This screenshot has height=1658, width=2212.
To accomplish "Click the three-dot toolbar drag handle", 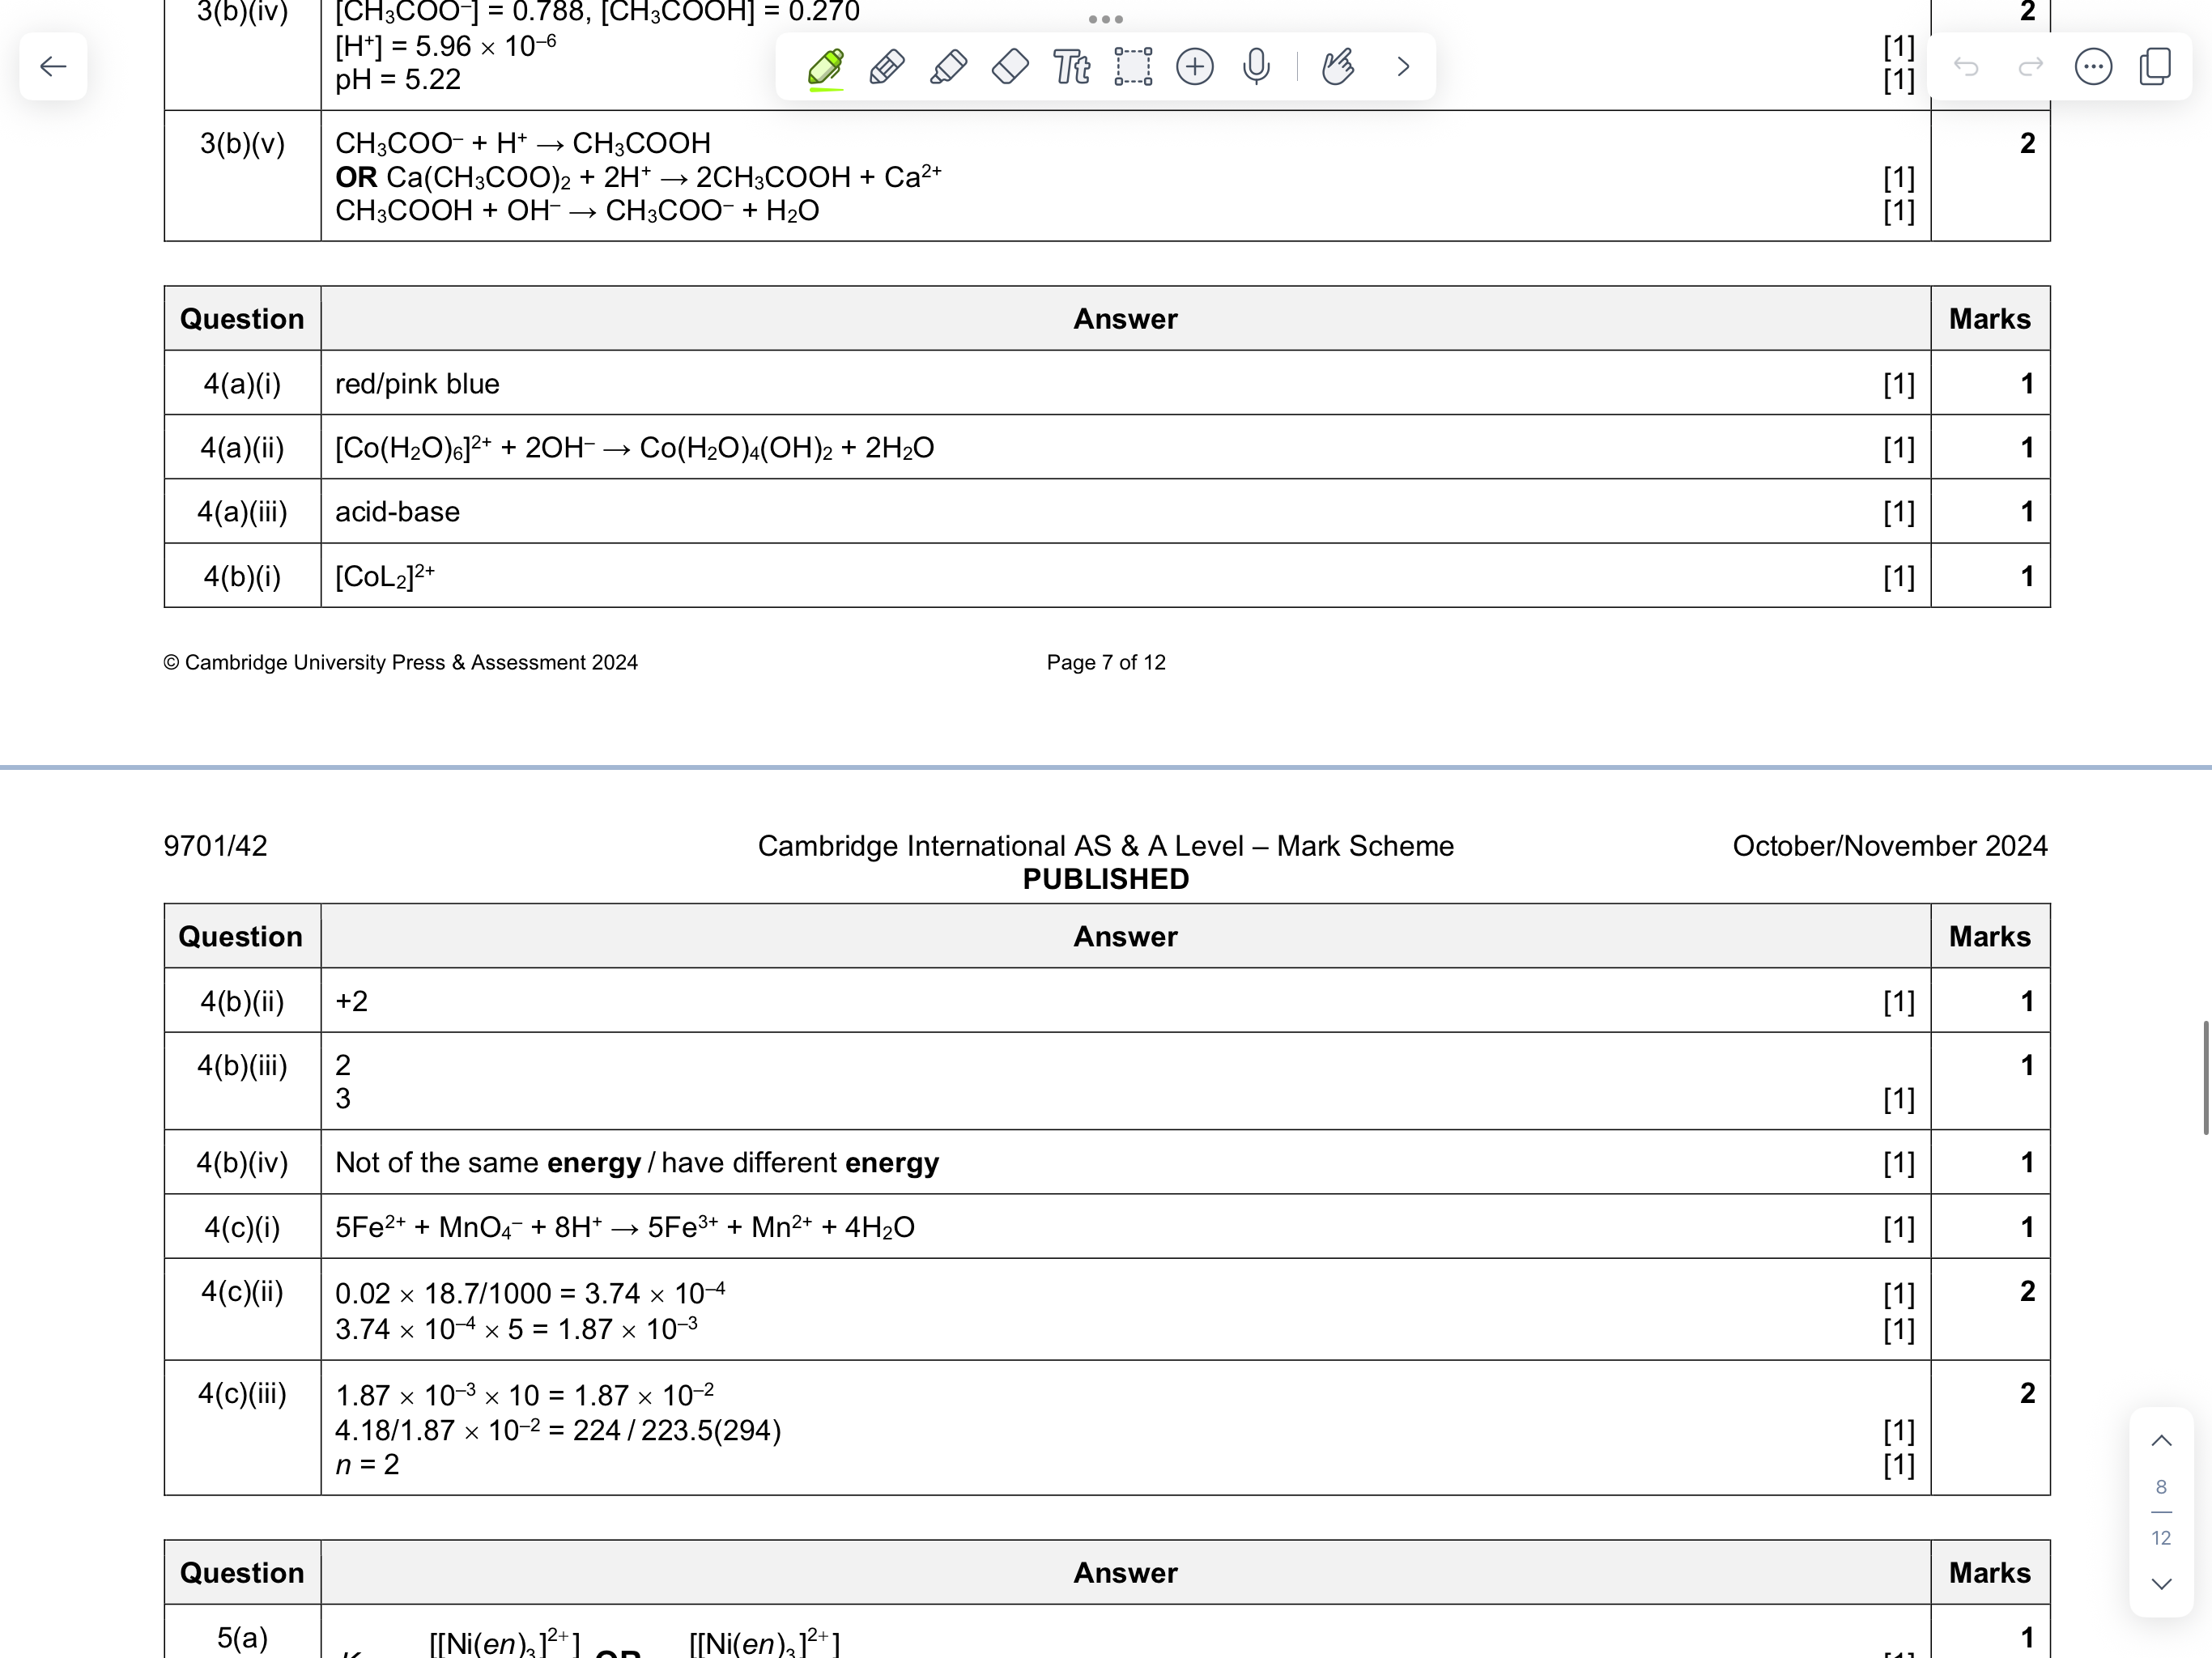I will pyautogui.click(x=1105, y=19).
